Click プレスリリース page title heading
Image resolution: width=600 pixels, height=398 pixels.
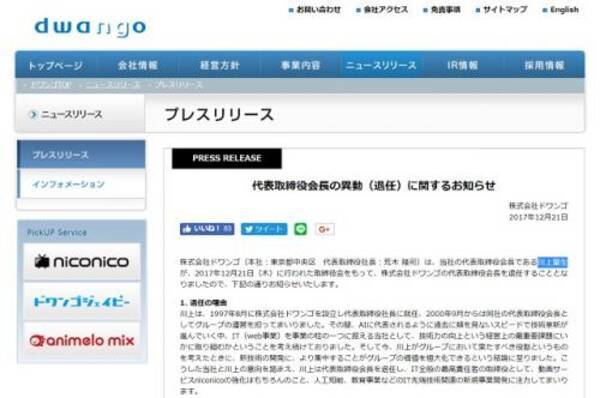tap(219, 114)
